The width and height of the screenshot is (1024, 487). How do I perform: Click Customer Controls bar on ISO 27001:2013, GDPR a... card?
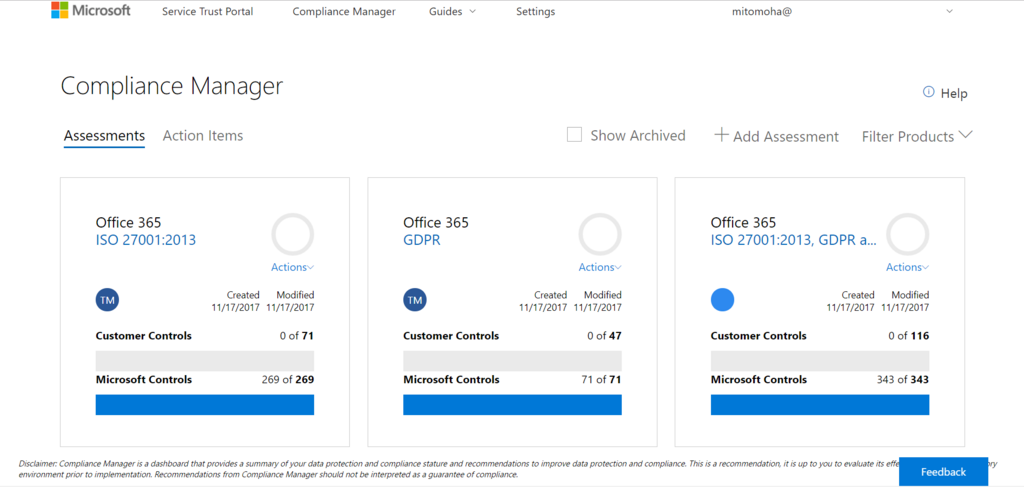coord(820,361)
